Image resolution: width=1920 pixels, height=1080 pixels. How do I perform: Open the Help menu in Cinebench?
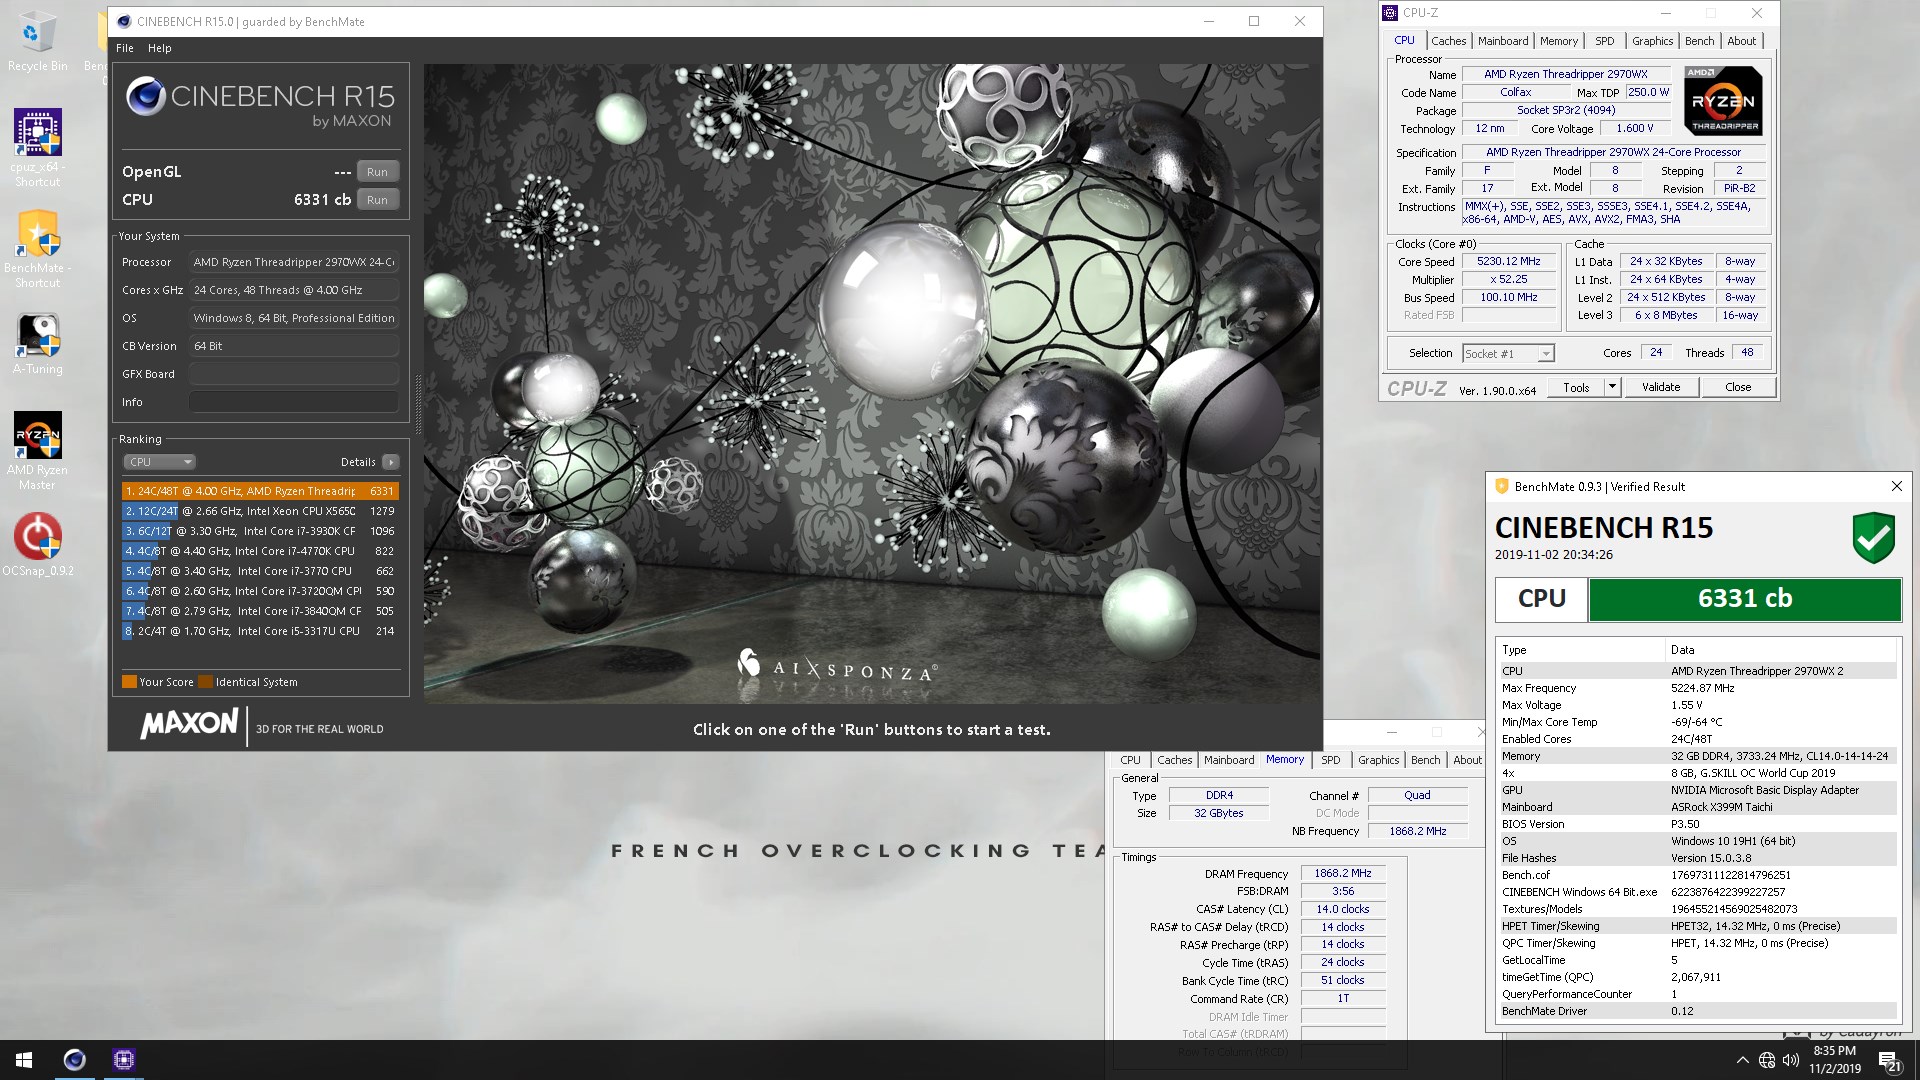[160, 48]
